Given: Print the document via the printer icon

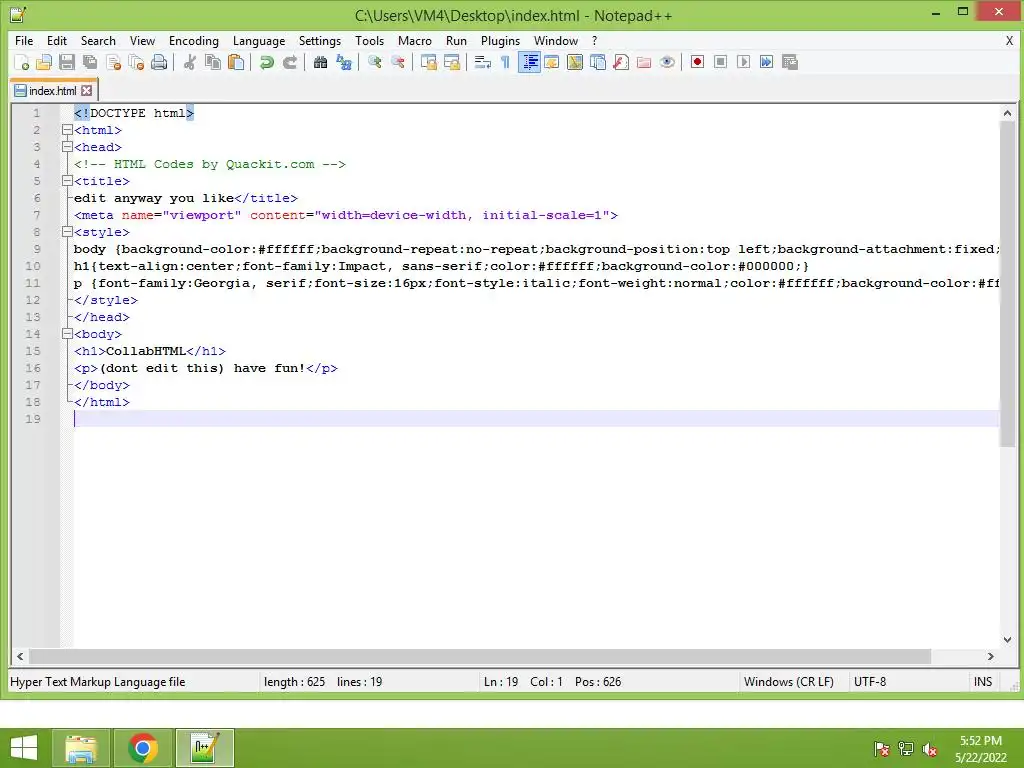Looking at the screenshot, I should coord(159,62).
